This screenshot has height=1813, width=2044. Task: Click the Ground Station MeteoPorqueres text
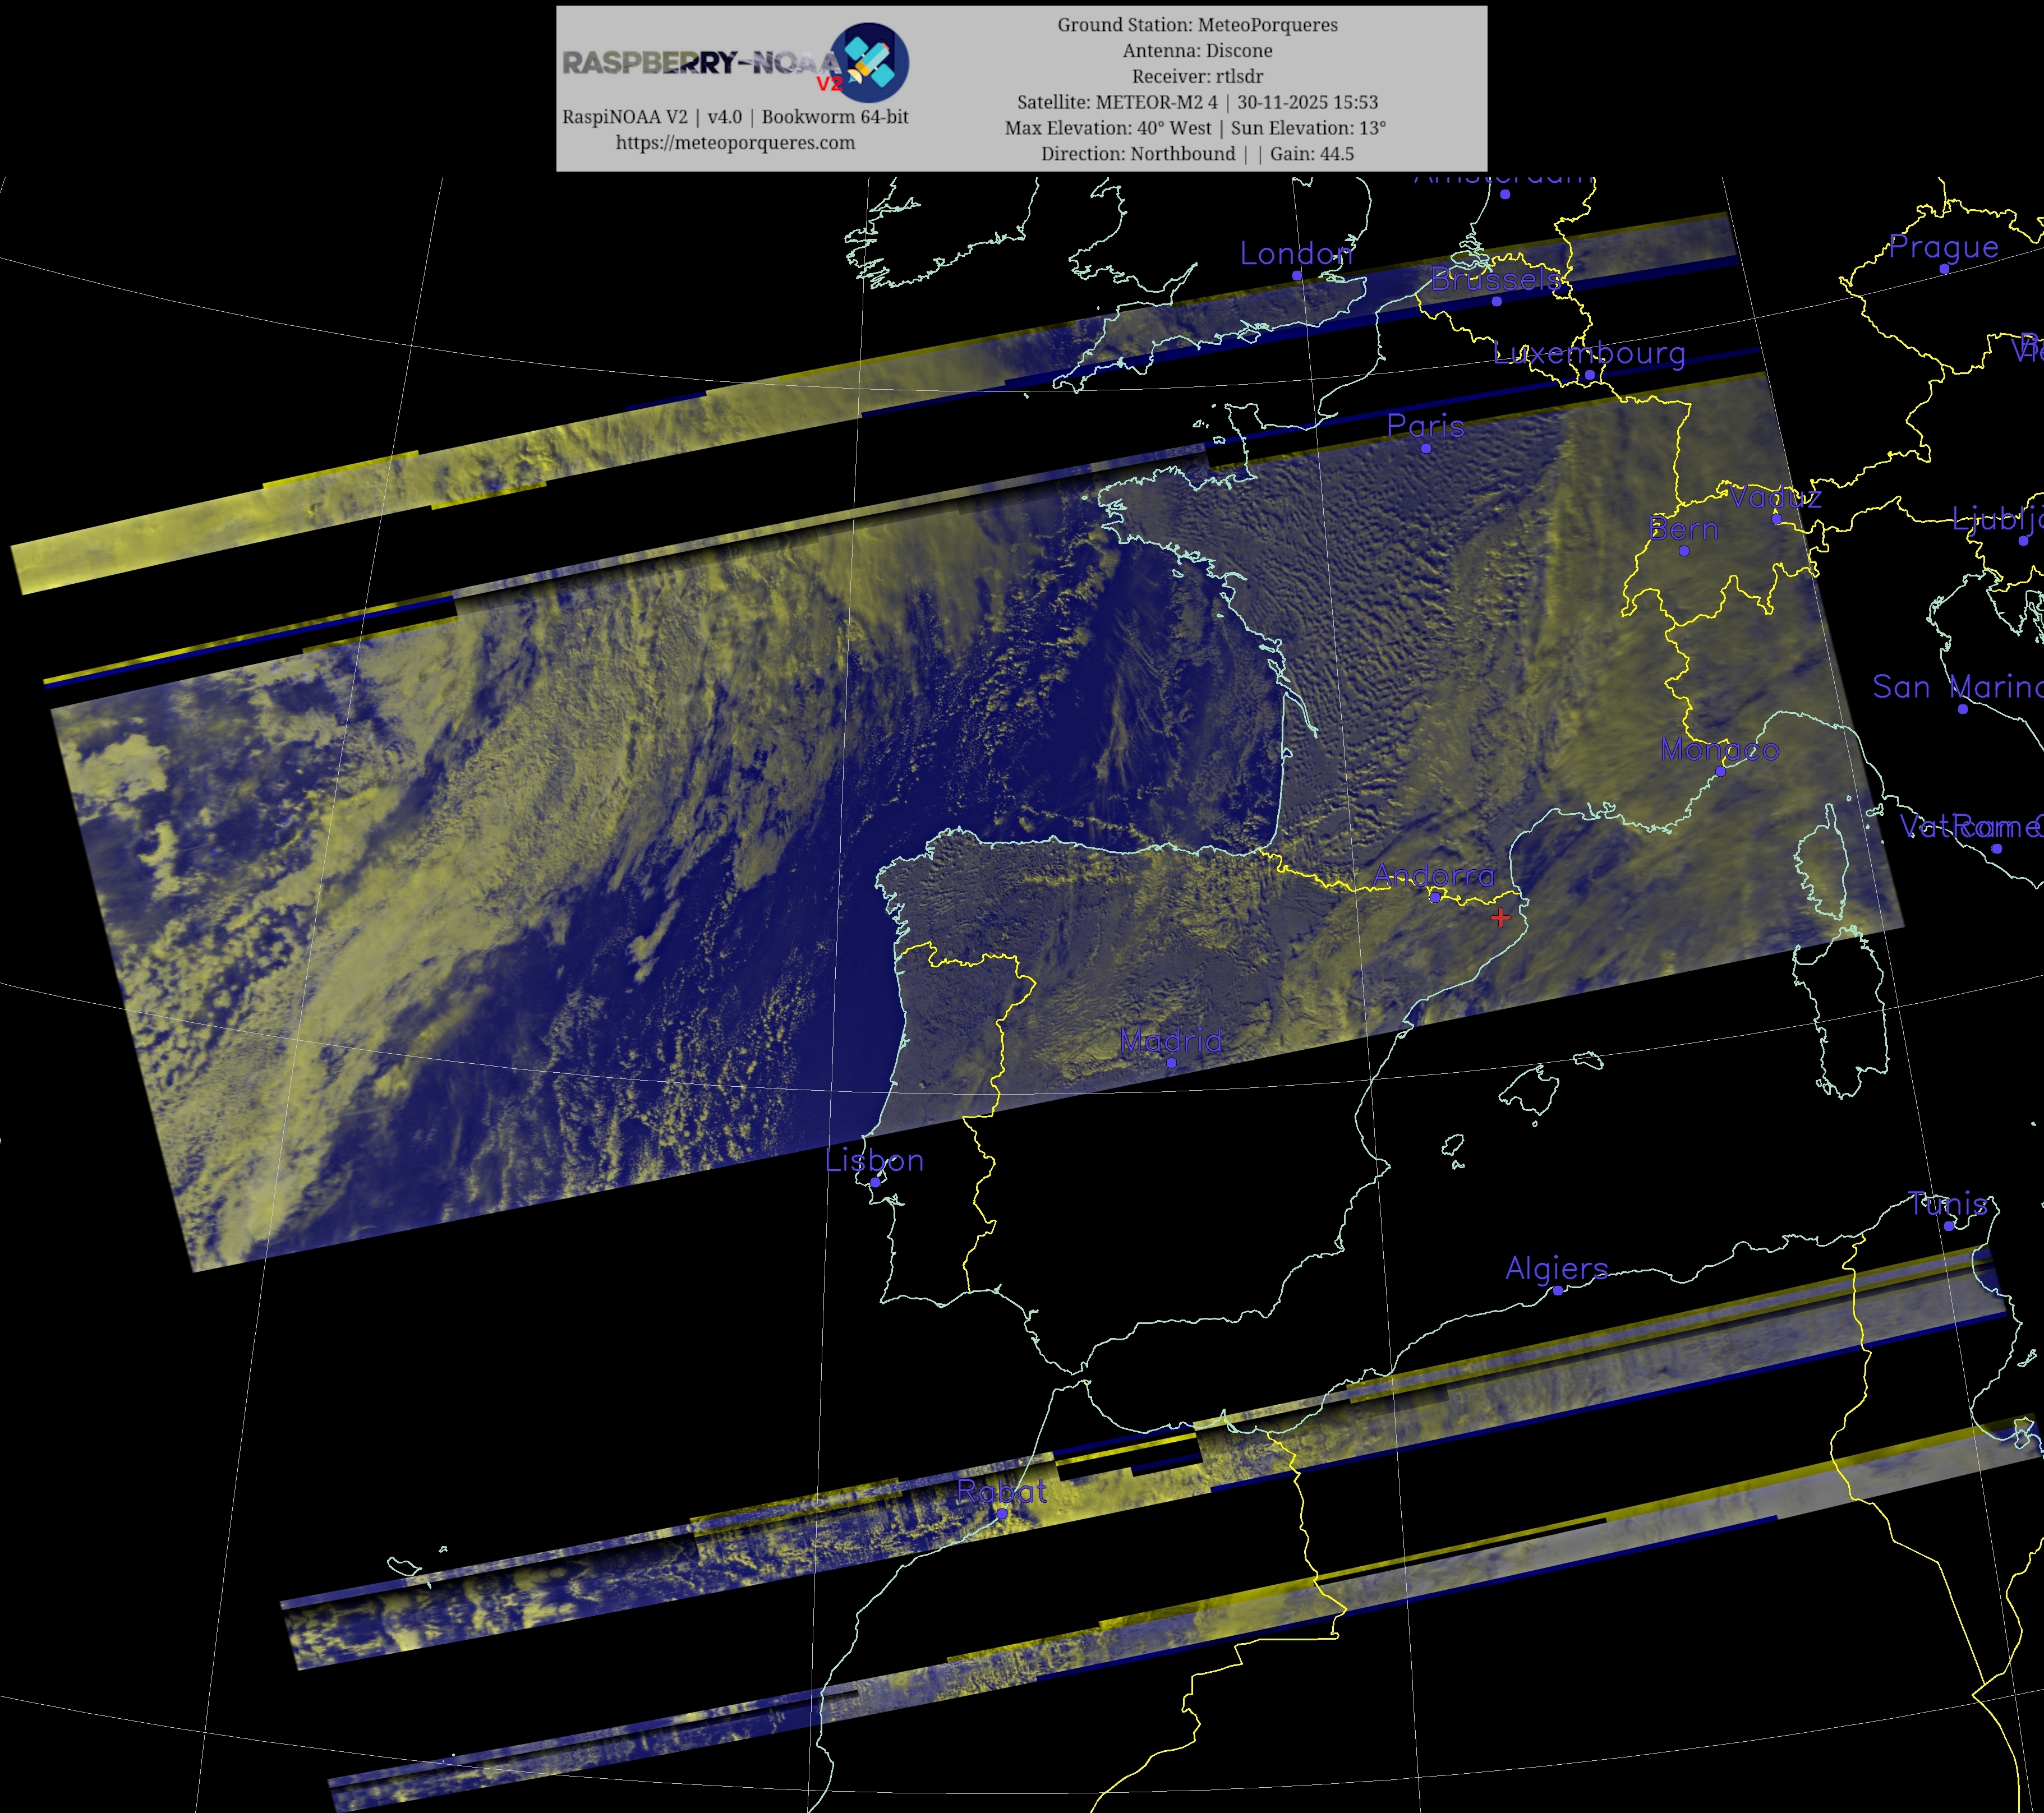1197,25
